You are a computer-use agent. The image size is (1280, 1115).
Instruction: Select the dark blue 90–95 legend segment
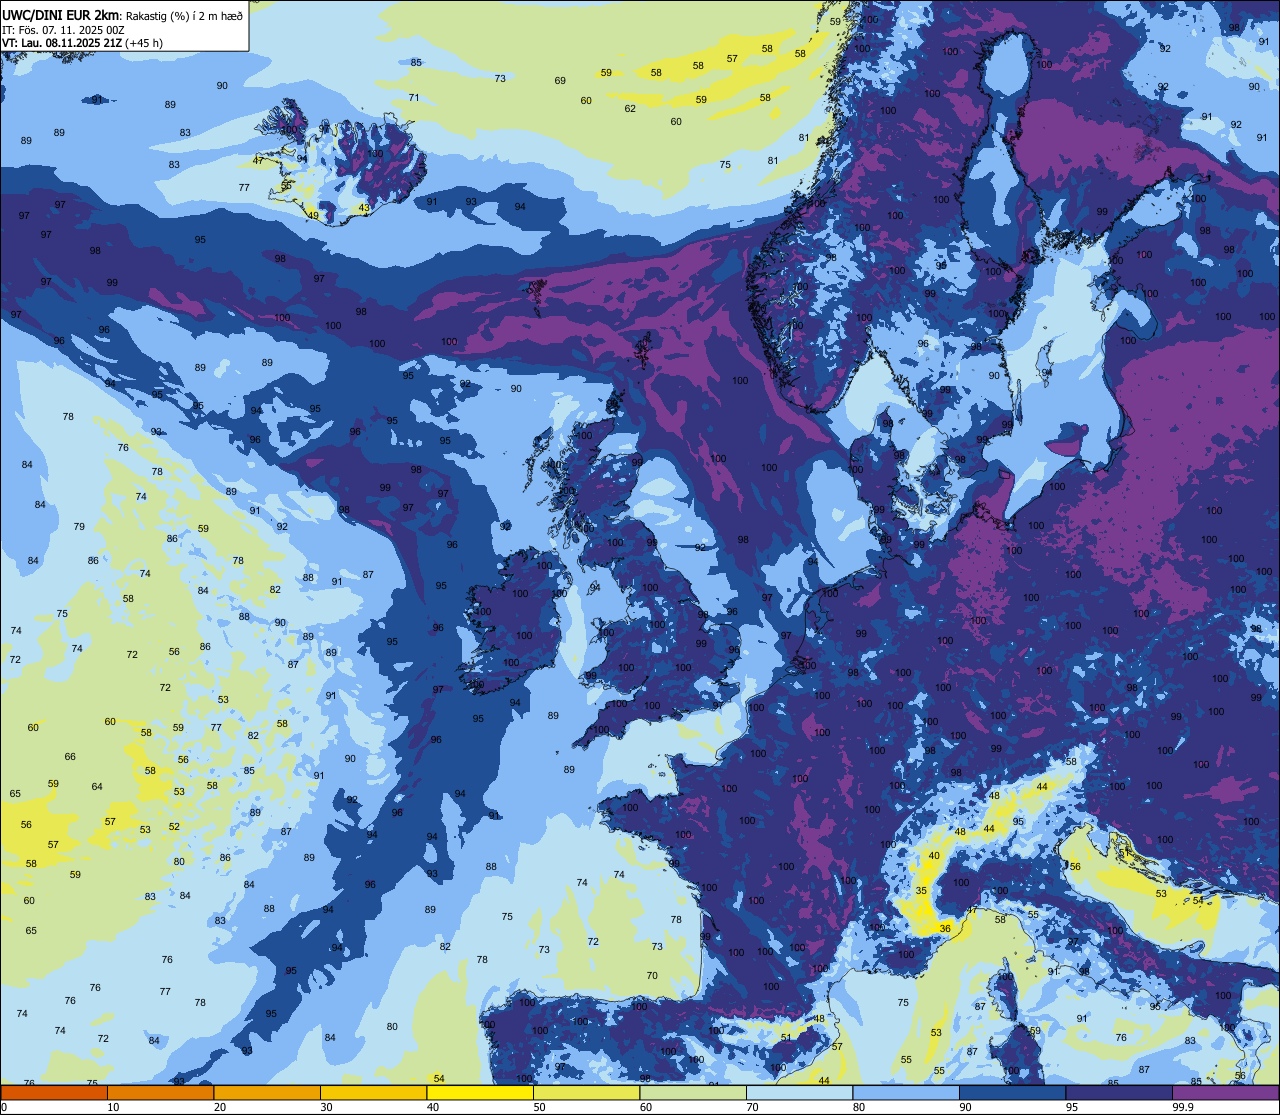1012,1093
